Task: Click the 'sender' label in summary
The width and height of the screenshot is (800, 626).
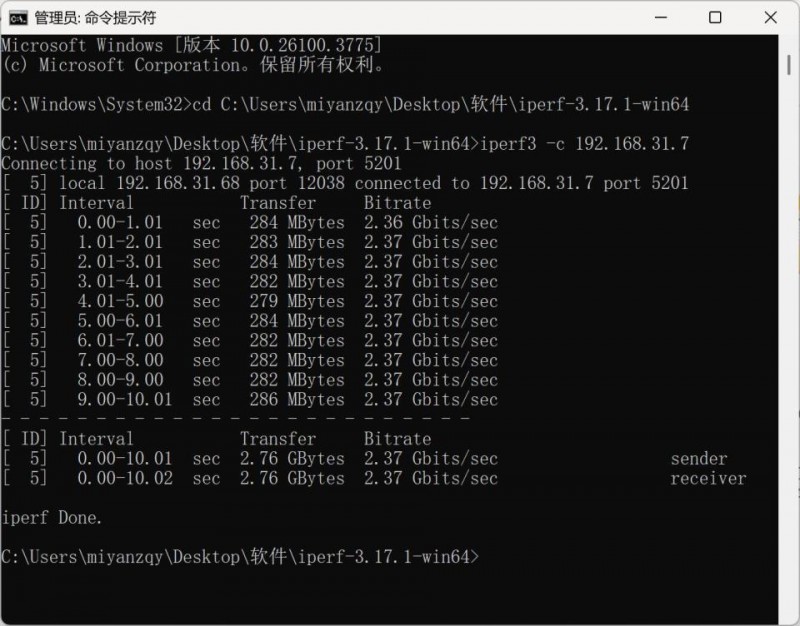Action: [699, 459]
